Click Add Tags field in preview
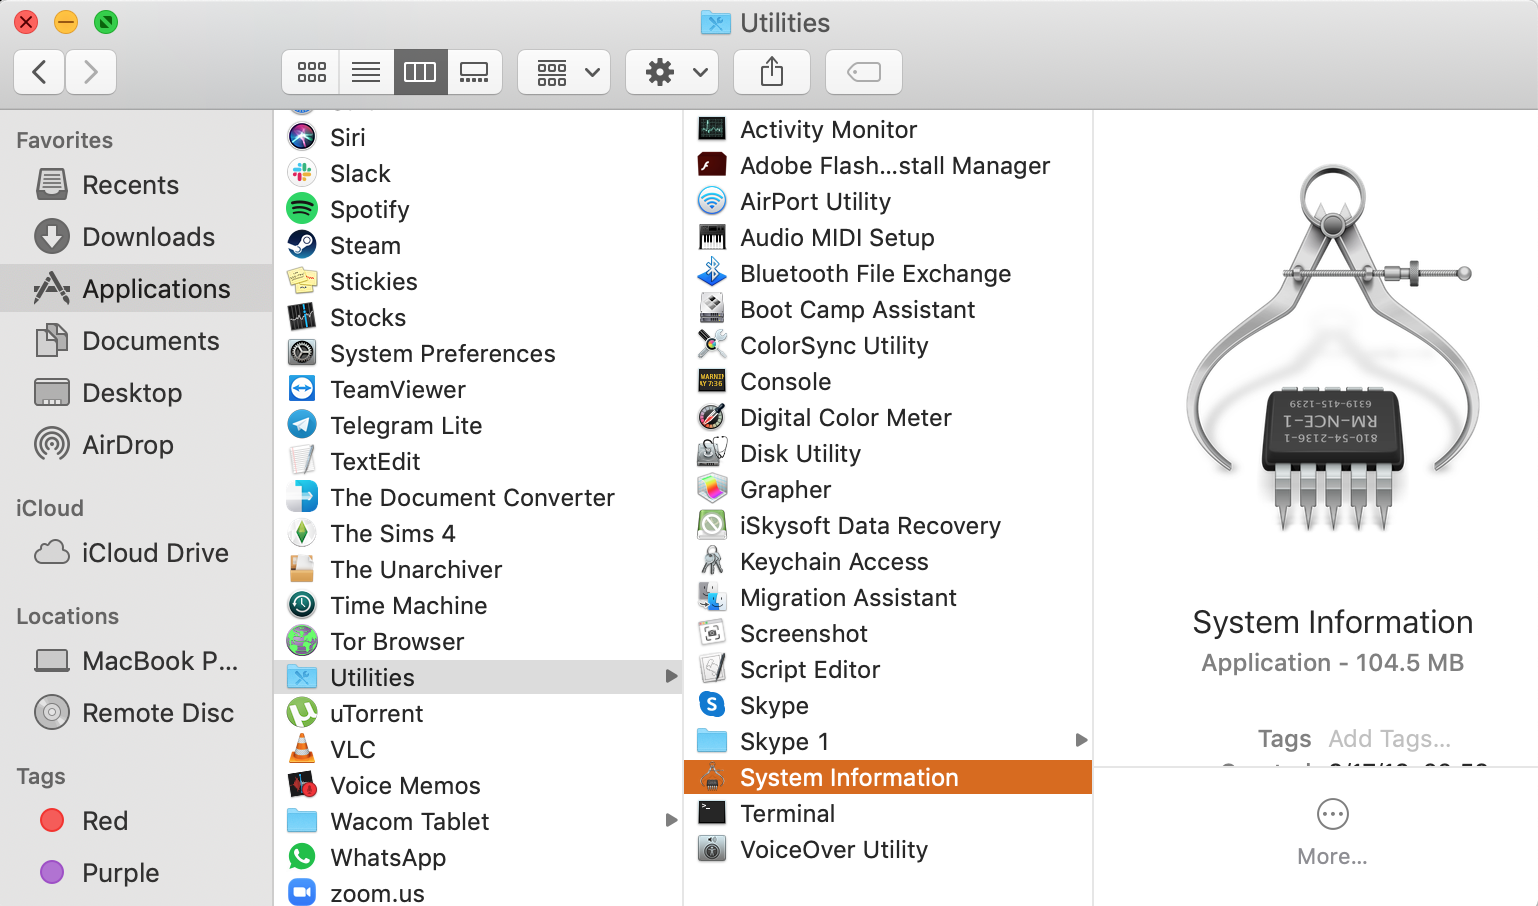 (x=1389, y=739)
